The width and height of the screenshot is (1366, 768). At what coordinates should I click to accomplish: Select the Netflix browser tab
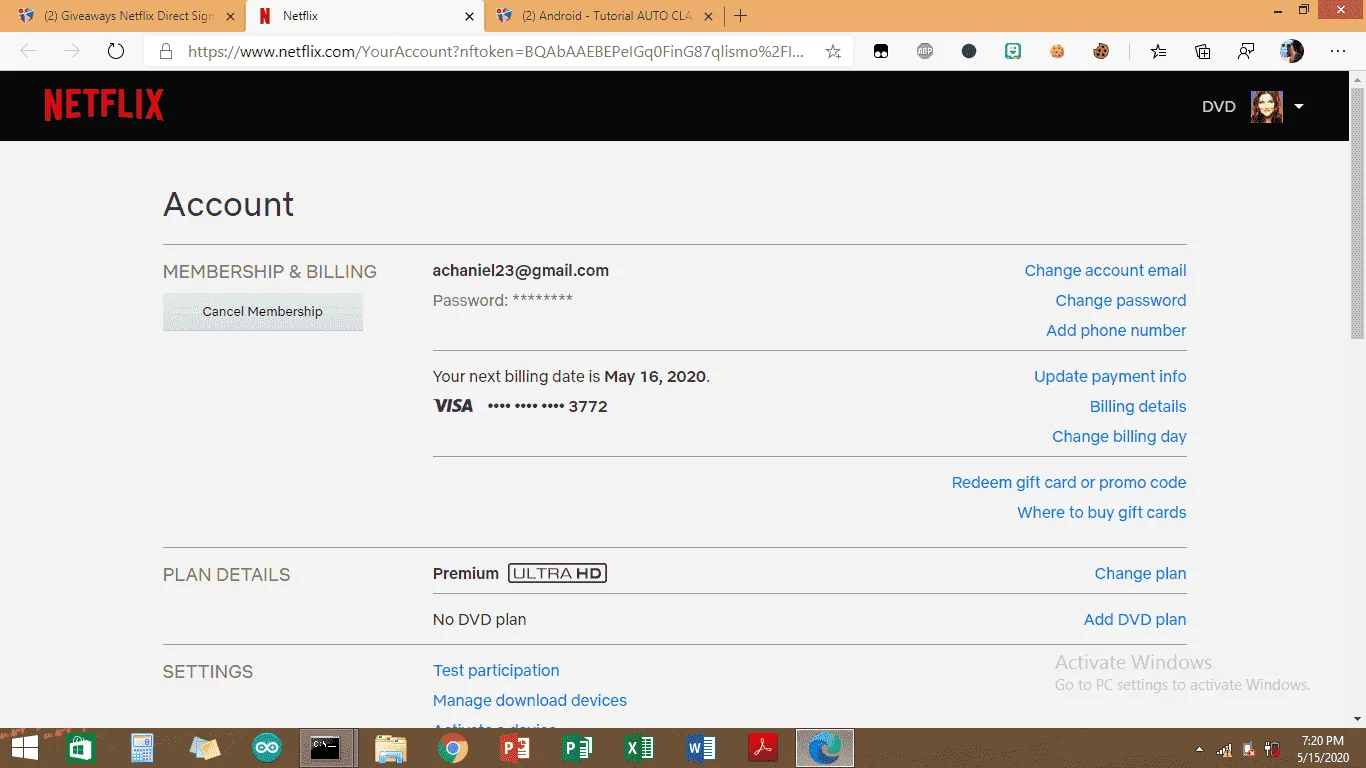pyautogui.click(x=364, y=16)
